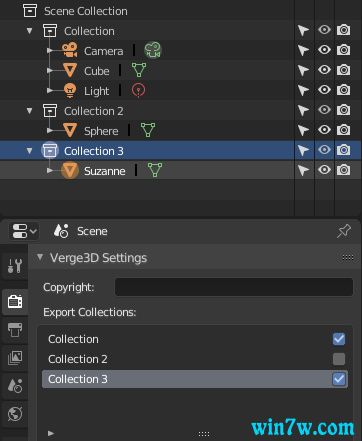The image size is (362, 441).
Task: Click the Scene Collection archive icon
Action: coord(30,11)
